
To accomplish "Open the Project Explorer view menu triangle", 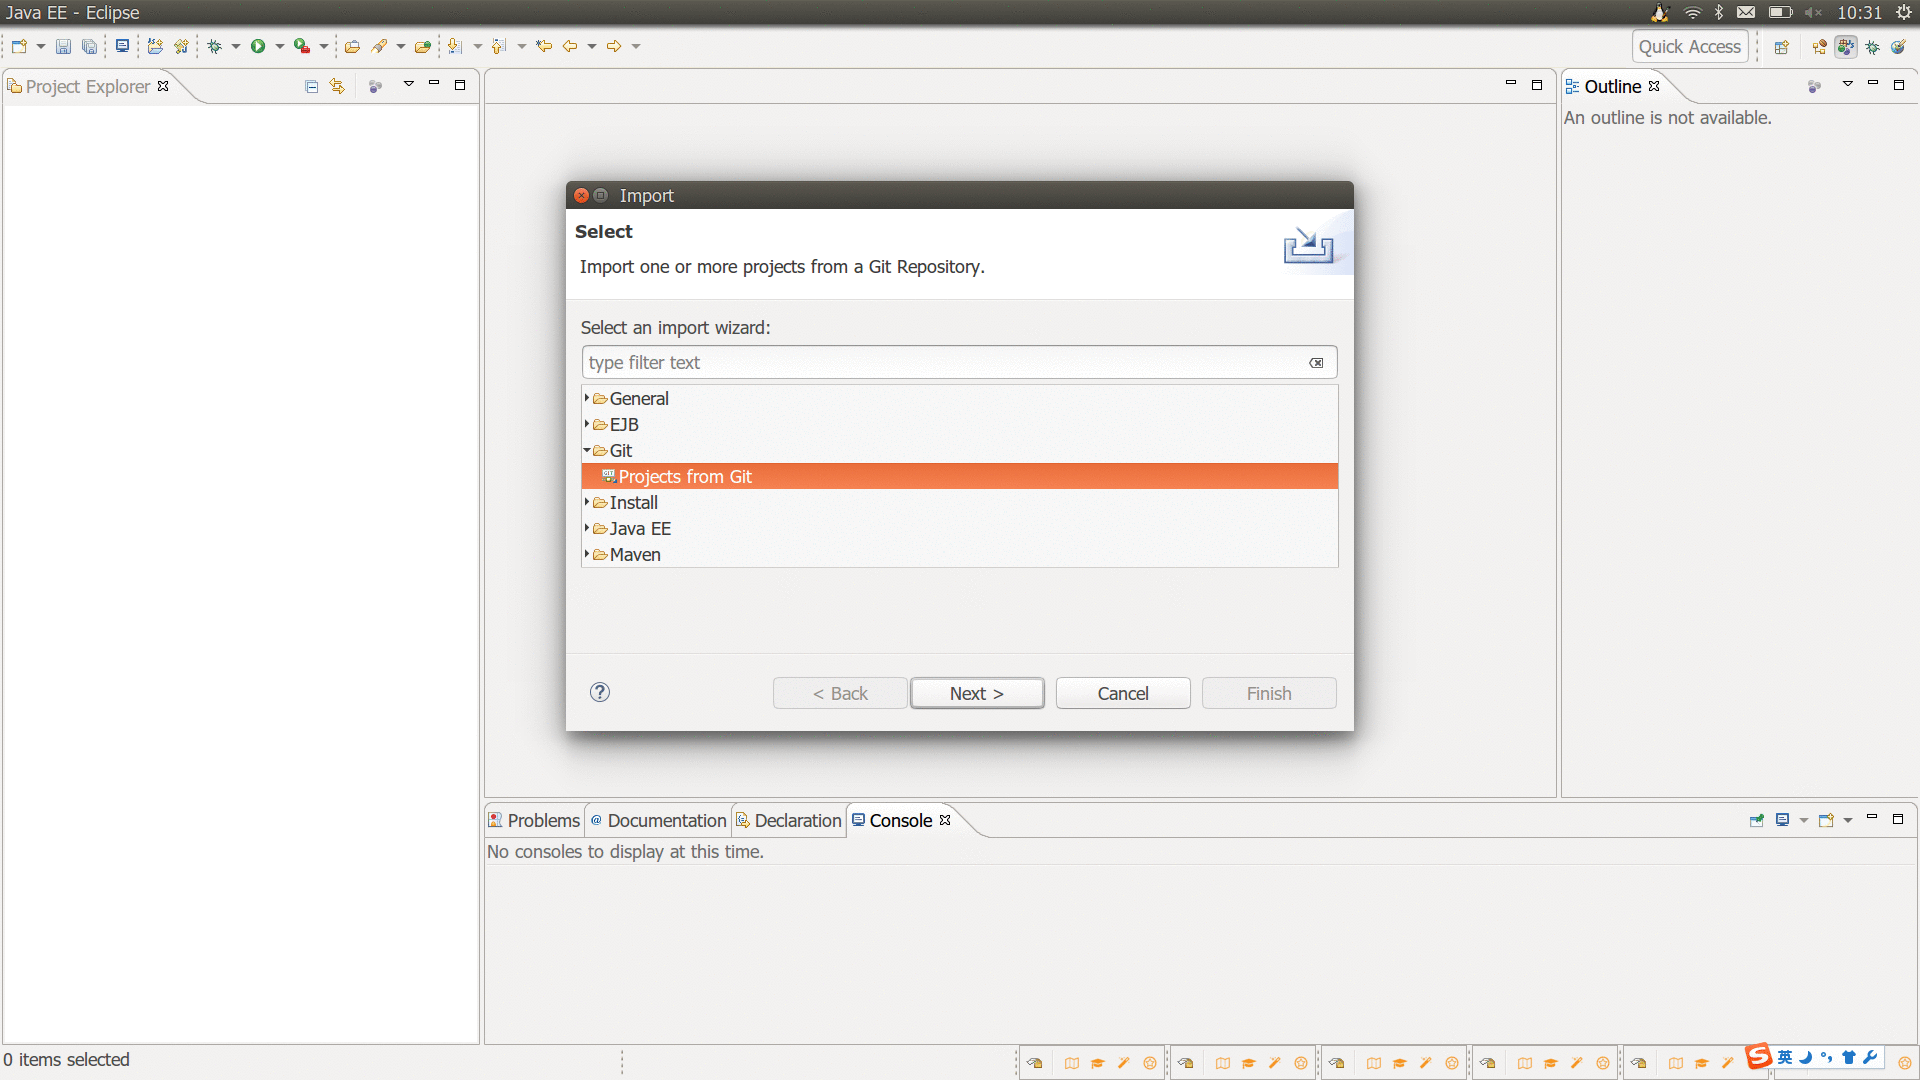I will click(x=409, y=84).
